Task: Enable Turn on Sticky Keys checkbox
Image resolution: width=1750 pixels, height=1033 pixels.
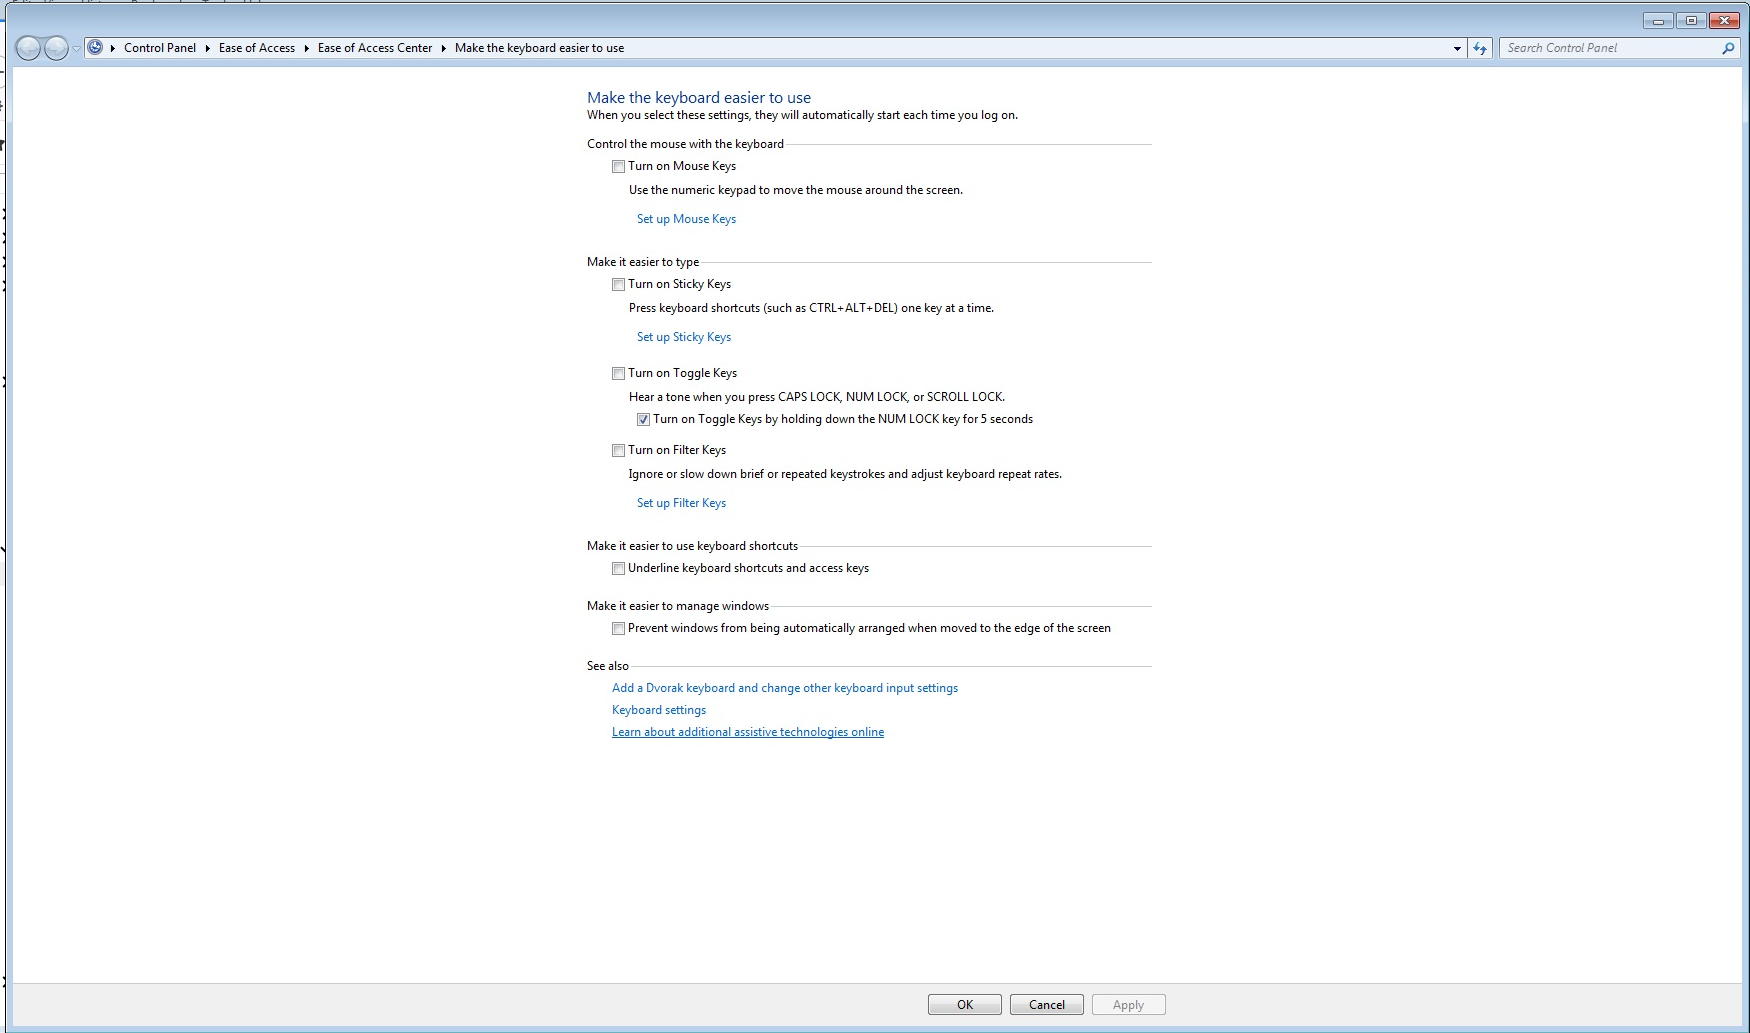Action: 618,285
